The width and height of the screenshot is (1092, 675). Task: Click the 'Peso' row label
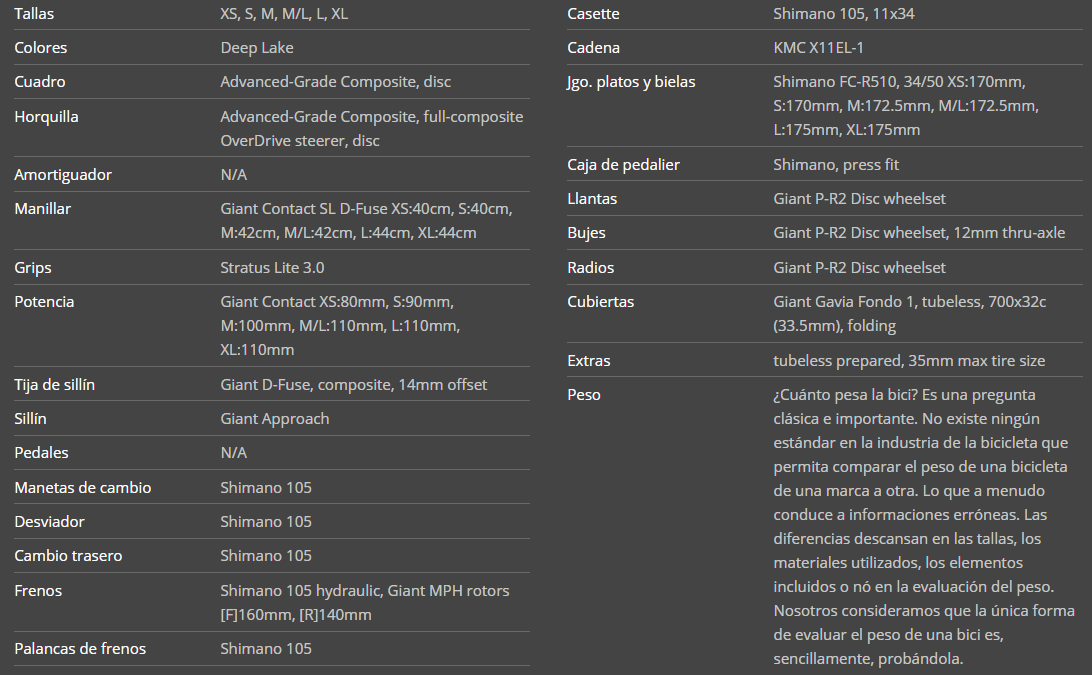pyautogui.click(x=584, y=395)
